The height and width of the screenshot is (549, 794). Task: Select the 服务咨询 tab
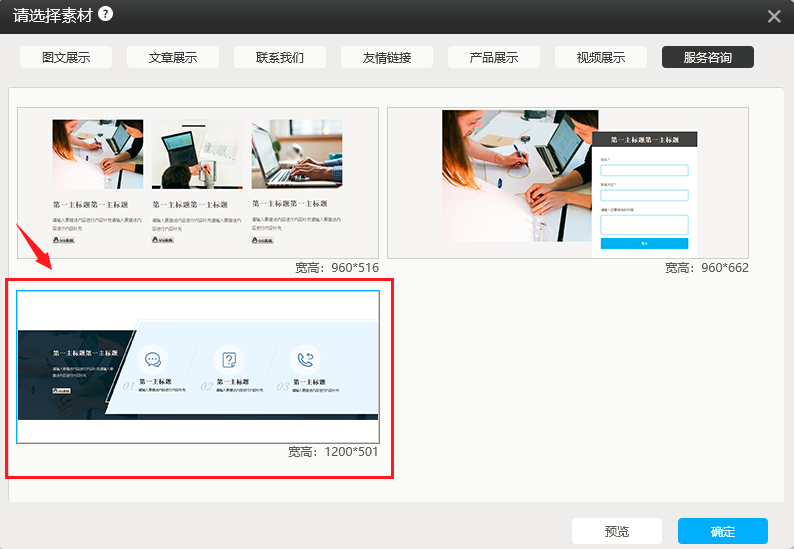(708, 57)
